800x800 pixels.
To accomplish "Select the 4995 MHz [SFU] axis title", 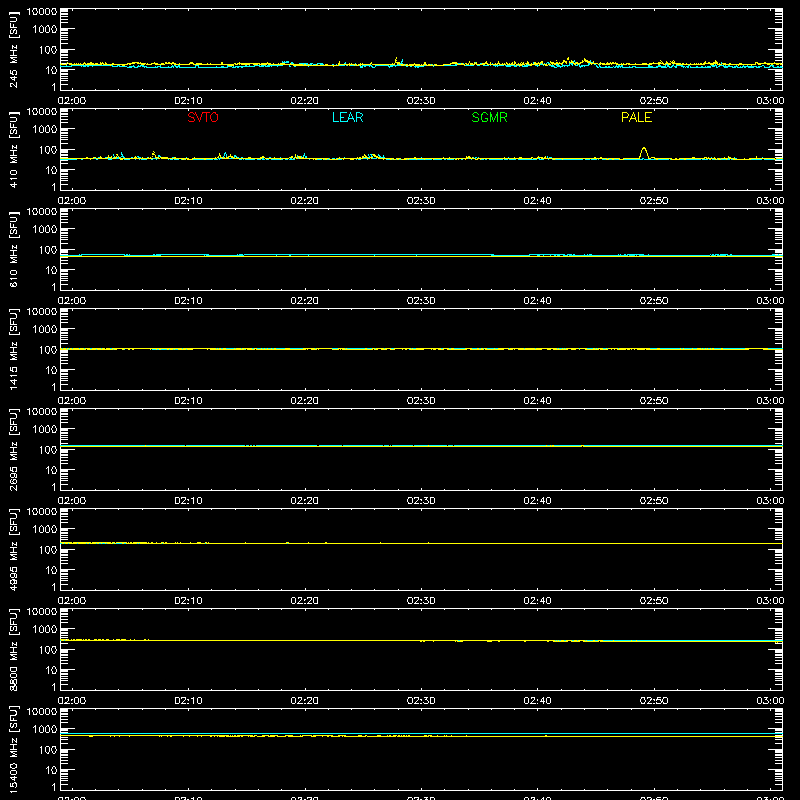I will click(13, 549).
